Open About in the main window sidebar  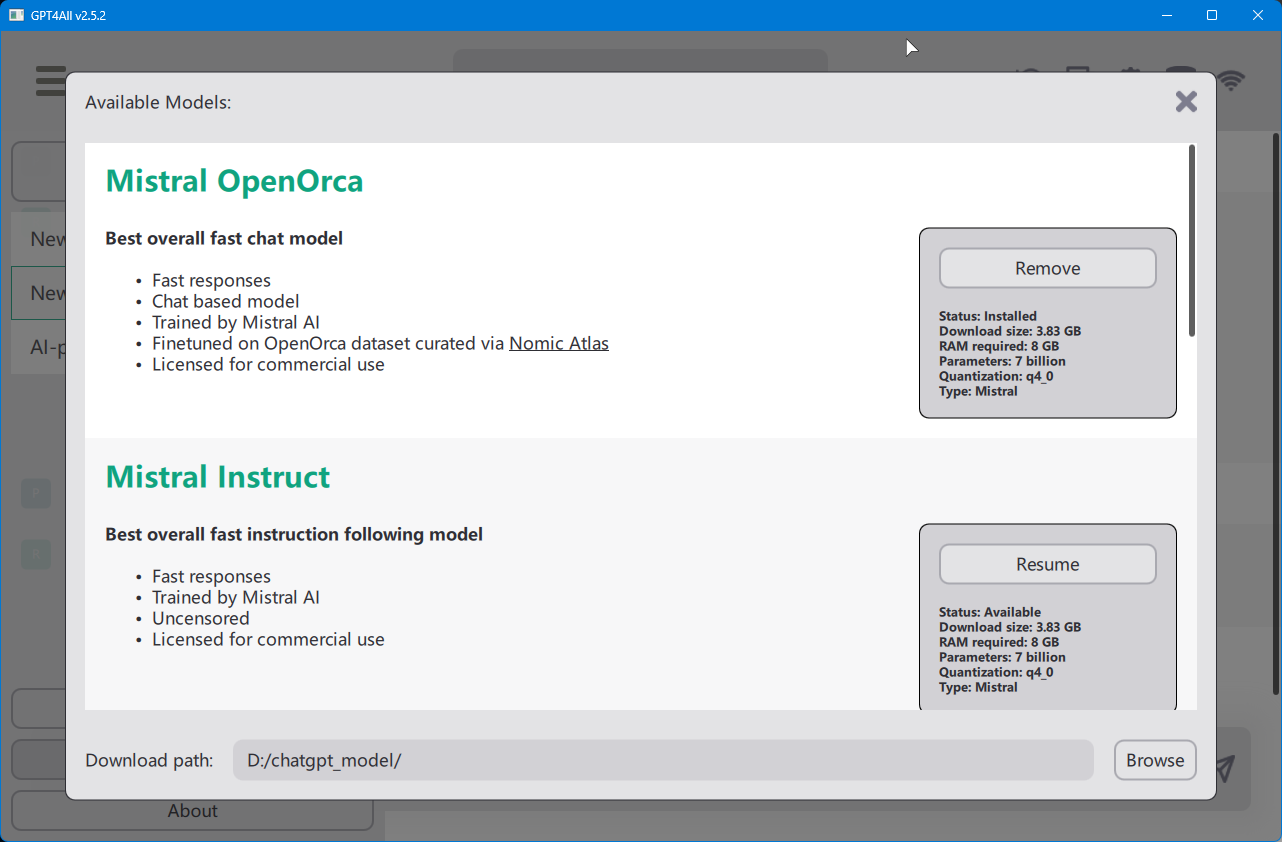[x=192, y=811]
